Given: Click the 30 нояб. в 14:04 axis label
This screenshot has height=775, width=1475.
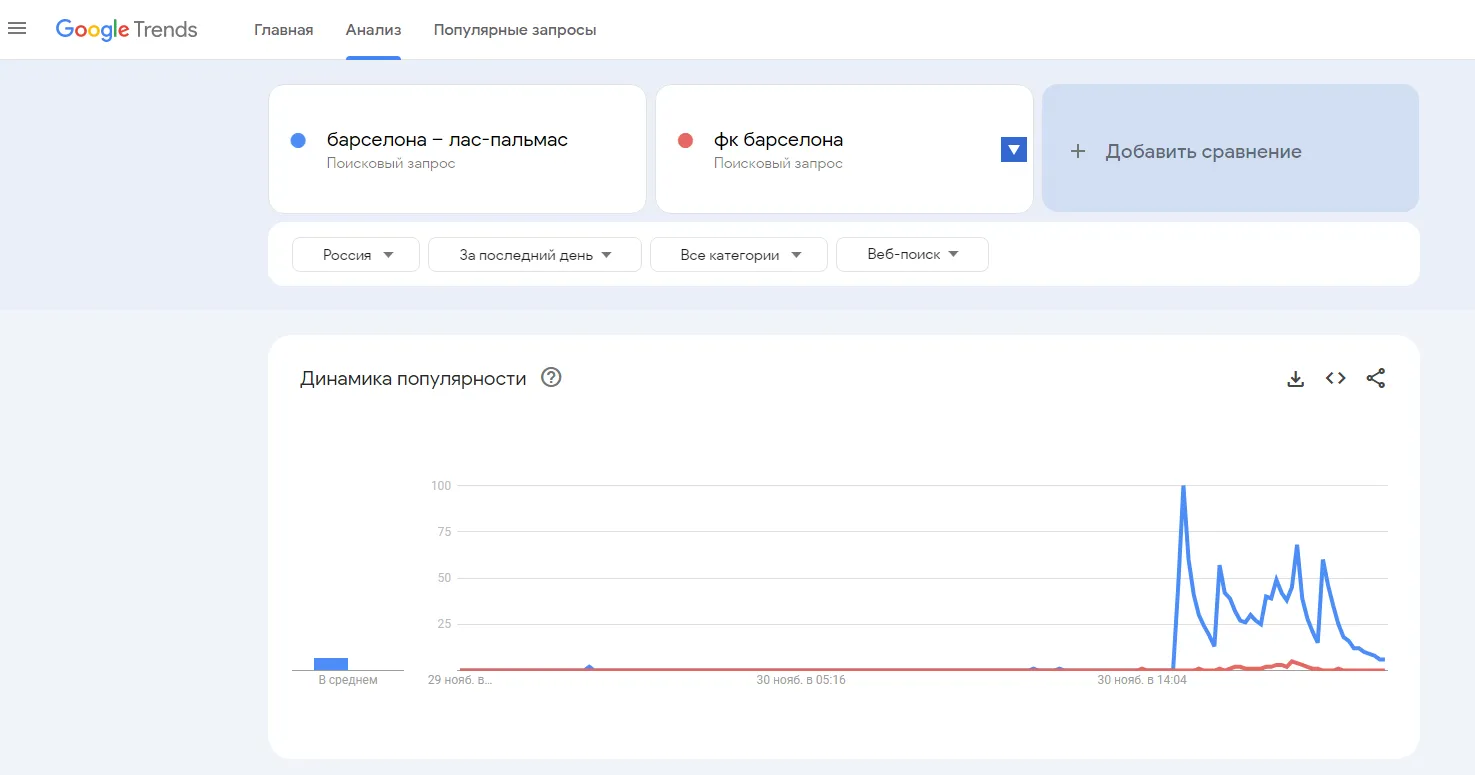Looking at the screenshot, I should click(x=1142, y=680).
